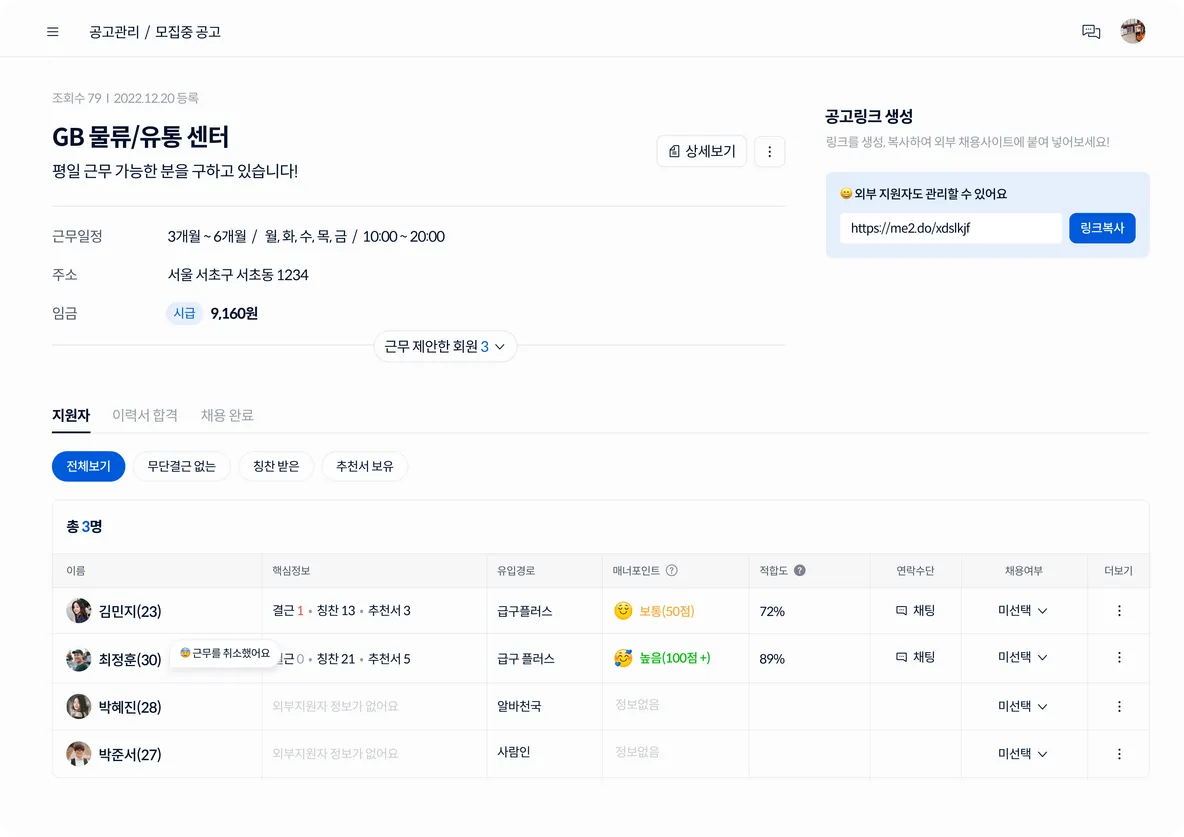Open 미선택 dropdown for 김민지
Image resolution: width=1184 pixels, height=837 pixels.
1022,610
